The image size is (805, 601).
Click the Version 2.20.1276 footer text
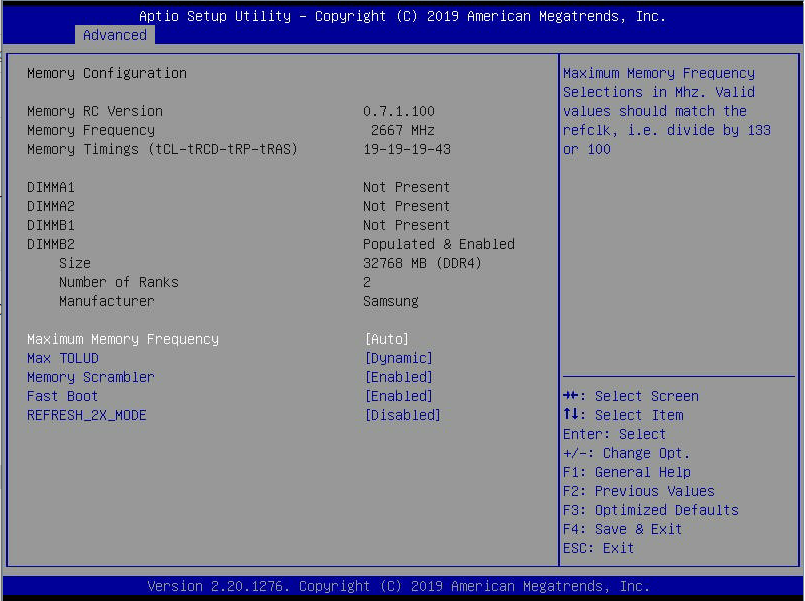tap(398, 586)
